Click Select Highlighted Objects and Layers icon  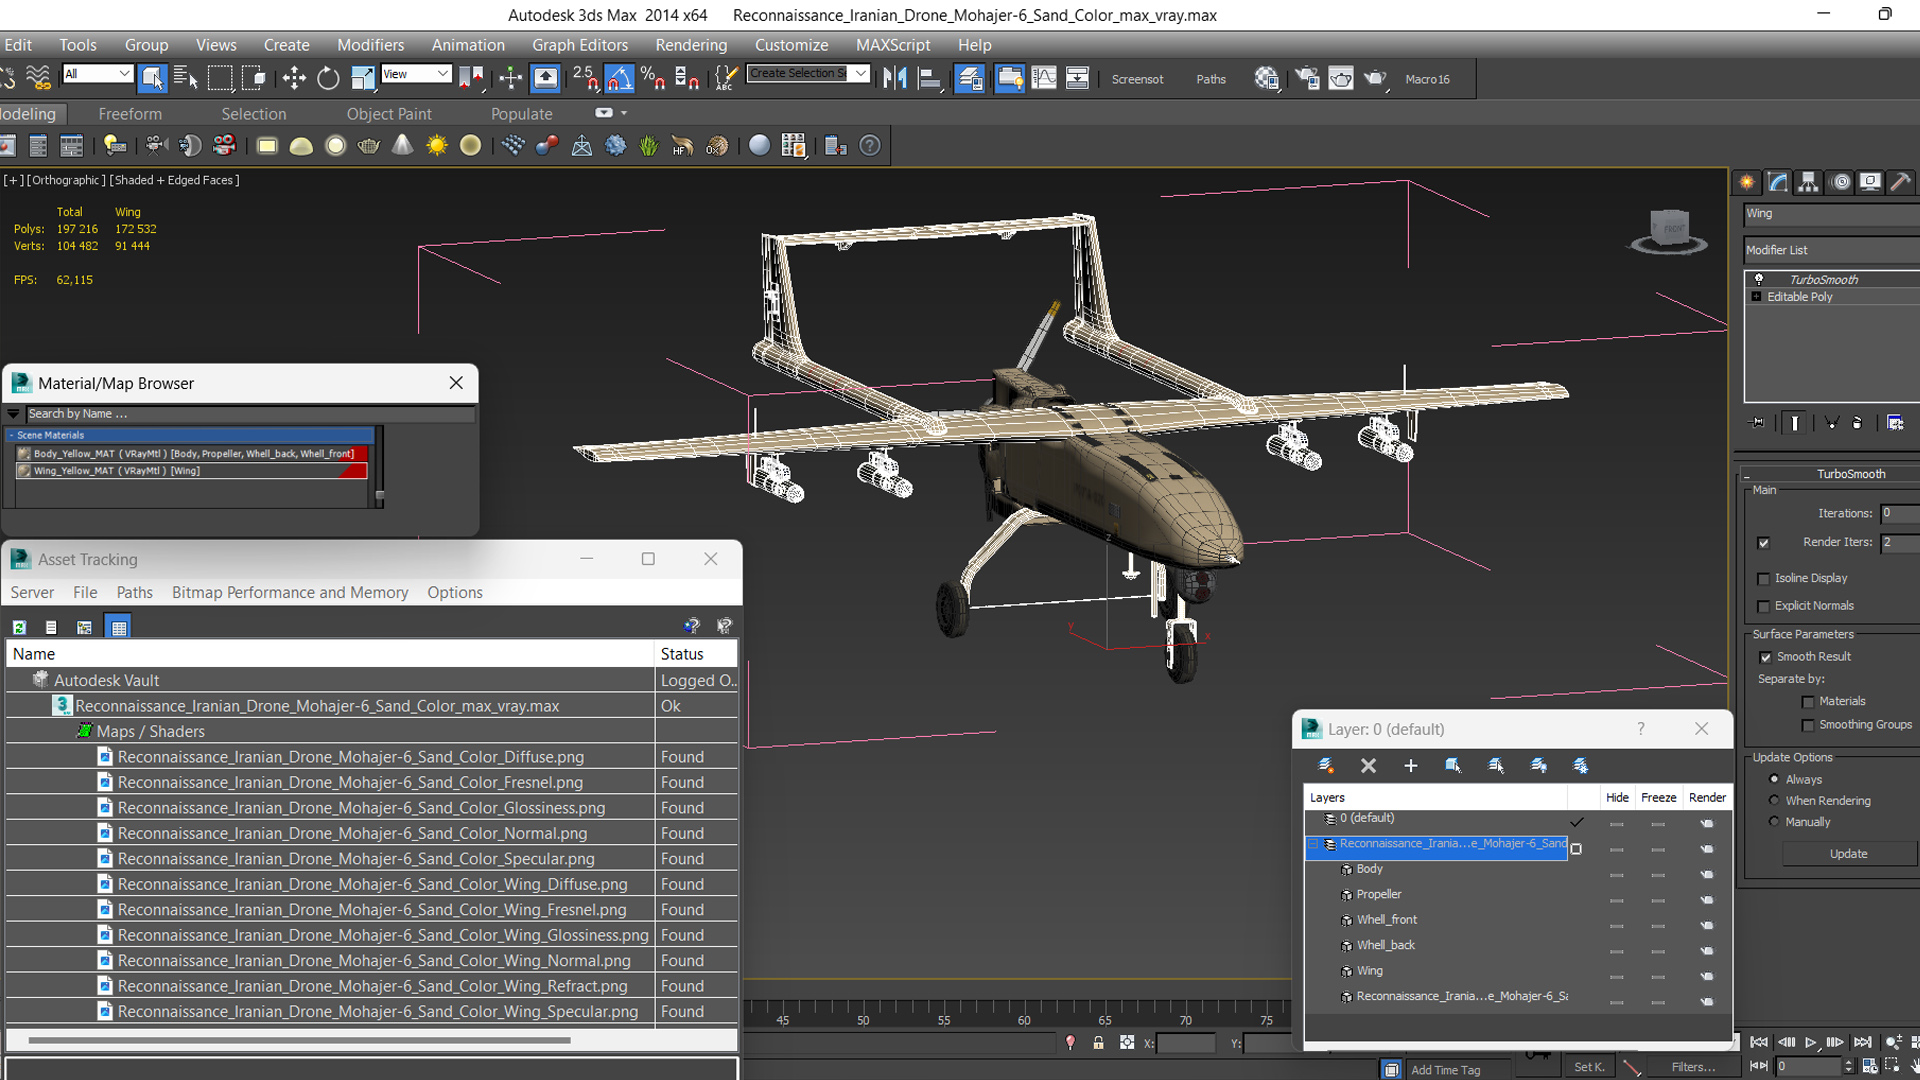click(x=1453, y=765)
